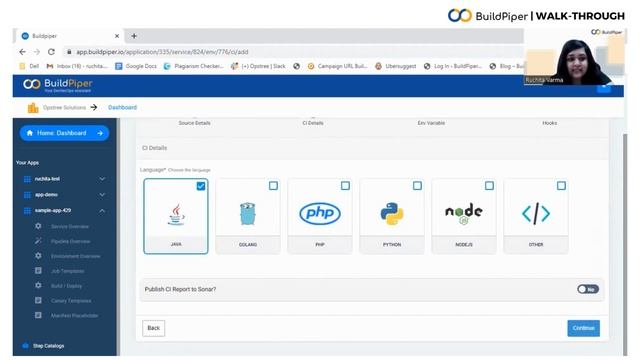Screen dimensions: 640x360
Task: Check the Golang language checkbox
Action: click(x=273, y=186)
